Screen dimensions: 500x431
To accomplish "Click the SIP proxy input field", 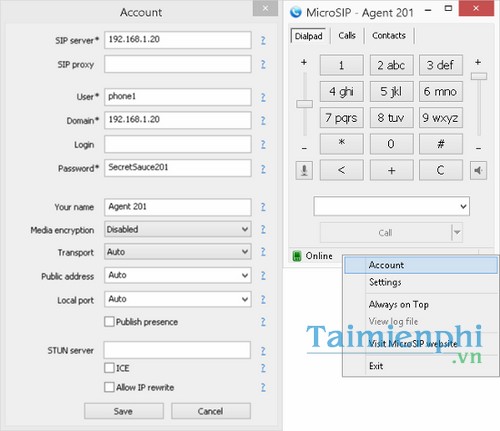I will pyautogui.click(x=178, y=64).
